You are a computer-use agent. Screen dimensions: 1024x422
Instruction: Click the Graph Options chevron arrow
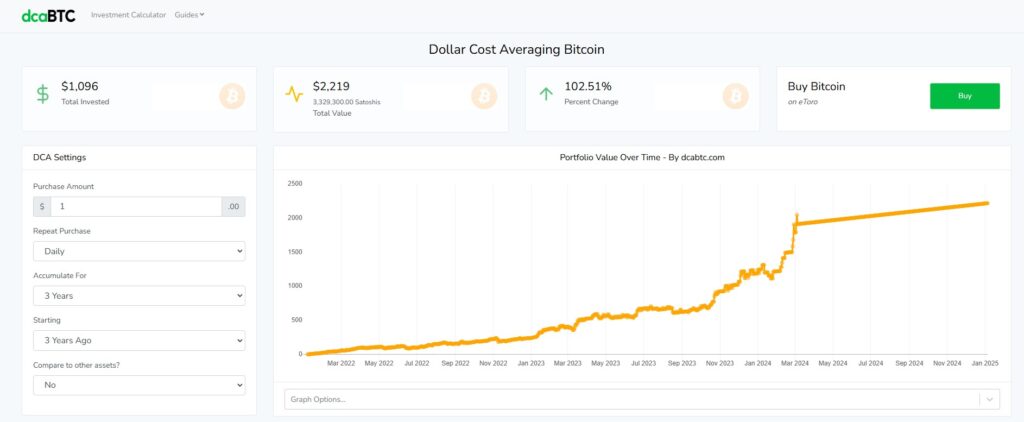(x=990, y=399)
